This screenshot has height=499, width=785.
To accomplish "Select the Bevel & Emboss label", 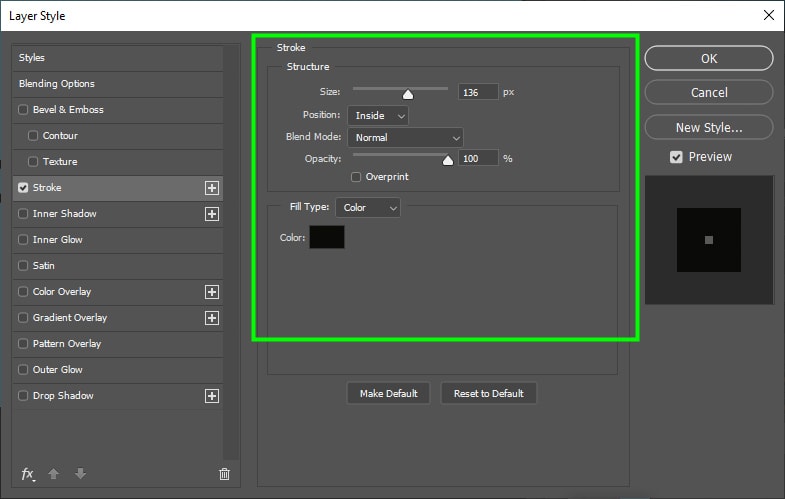I will point(68,110).
